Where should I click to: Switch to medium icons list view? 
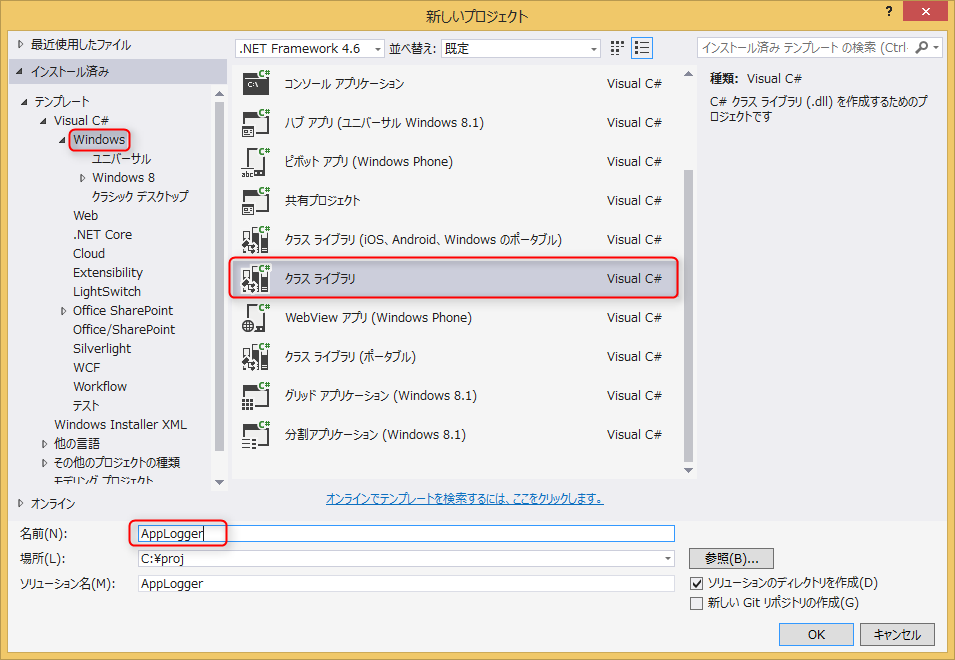tap(642, 47)
